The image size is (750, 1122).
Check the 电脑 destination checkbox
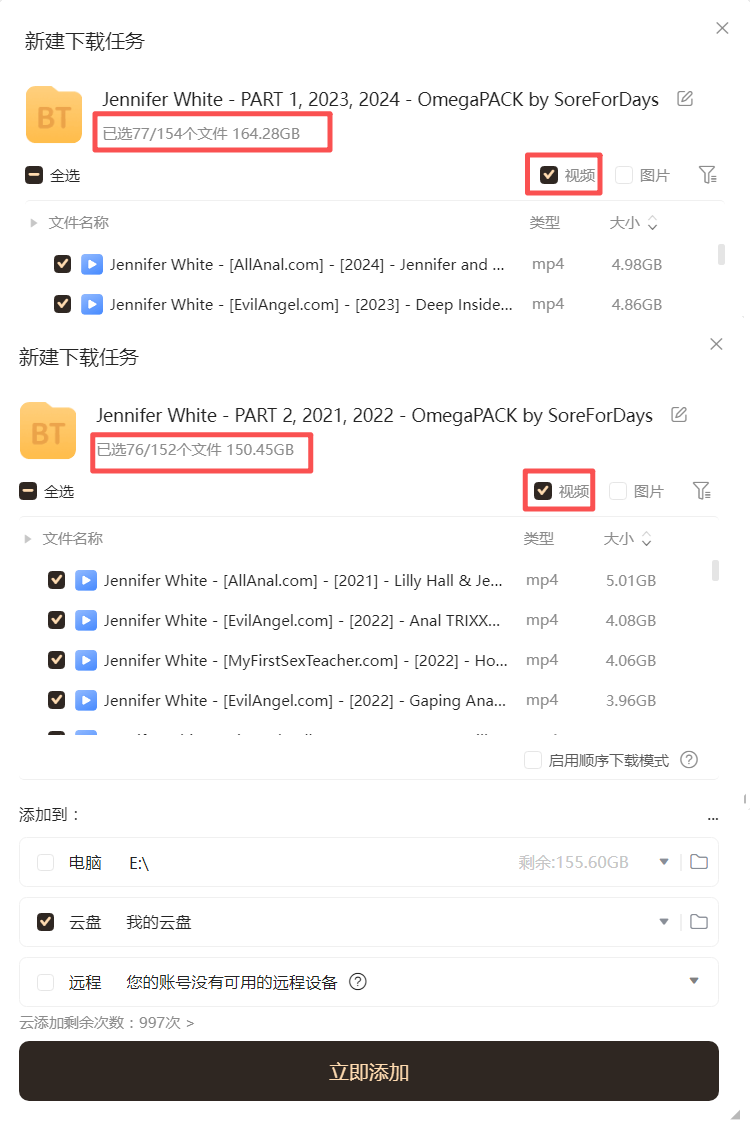pyautogui.click(x=46, y=862)
